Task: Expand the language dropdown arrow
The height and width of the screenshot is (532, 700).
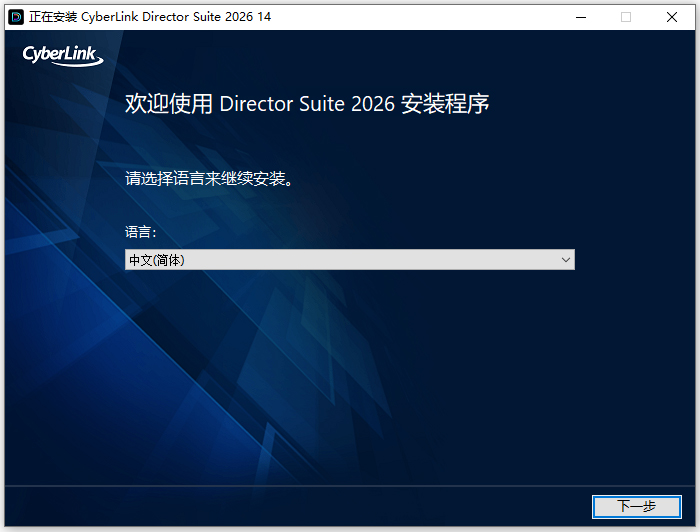Action: pyautogui.click(x=566, y=260)
